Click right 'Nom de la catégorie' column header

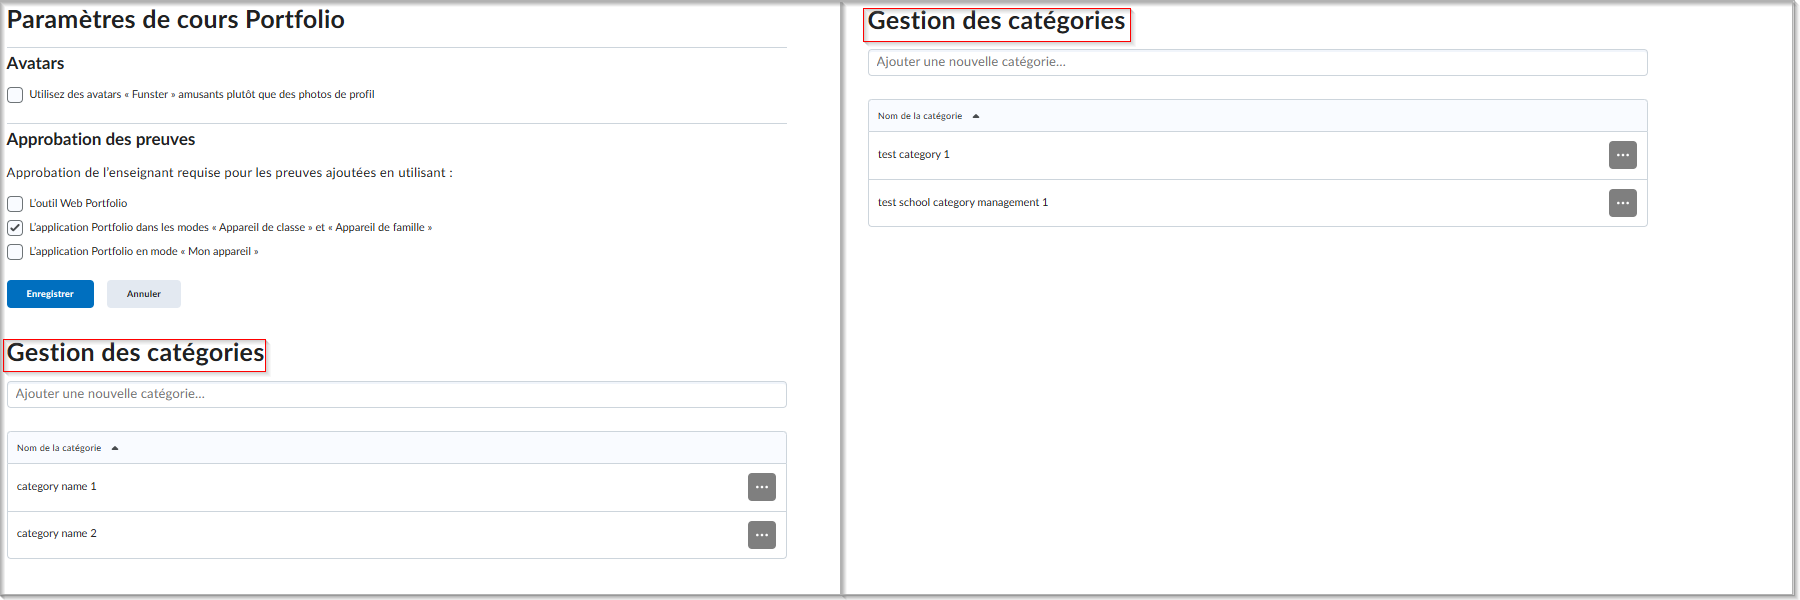tap(920, 116)
